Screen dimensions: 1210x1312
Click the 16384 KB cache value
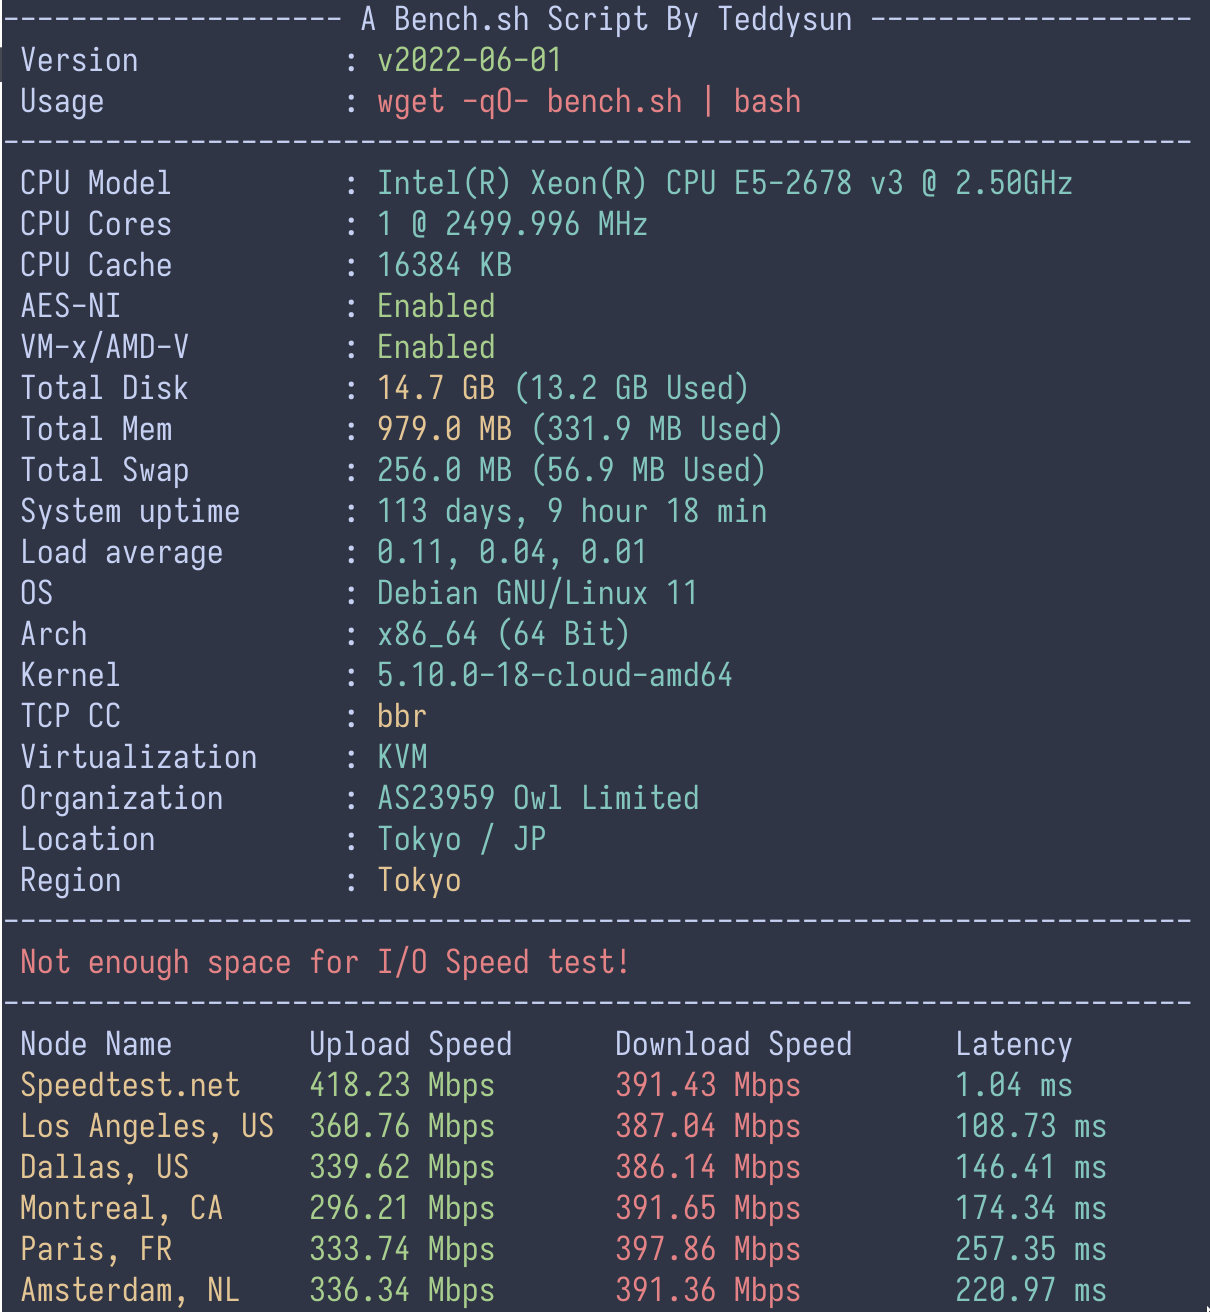click(444, 265)
